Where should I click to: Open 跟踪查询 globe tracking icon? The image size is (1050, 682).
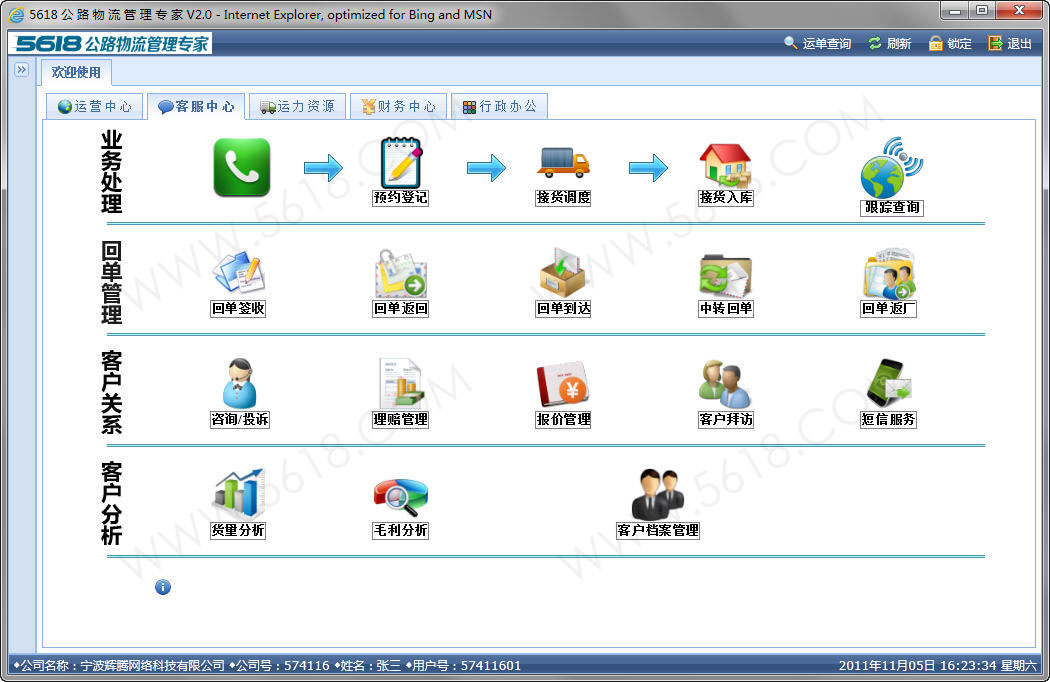(x=891, y=169)
